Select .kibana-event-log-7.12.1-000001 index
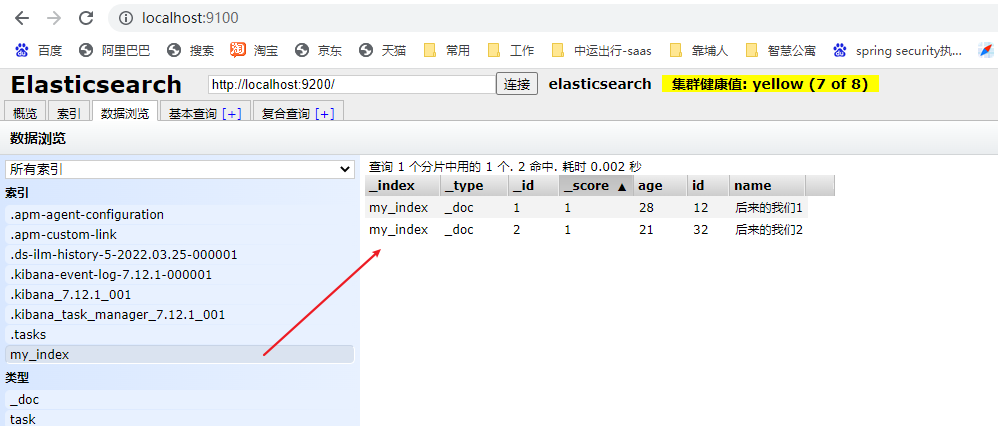998x426 pixels. pos(179,274)
